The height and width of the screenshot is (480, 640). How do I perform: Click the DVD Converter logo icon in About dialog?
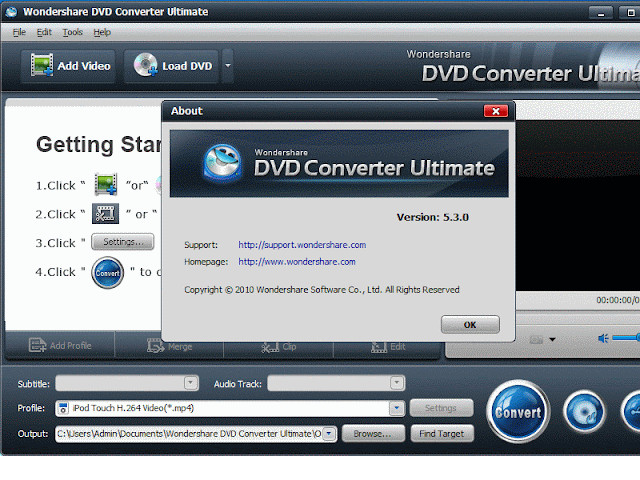(222, 163)
